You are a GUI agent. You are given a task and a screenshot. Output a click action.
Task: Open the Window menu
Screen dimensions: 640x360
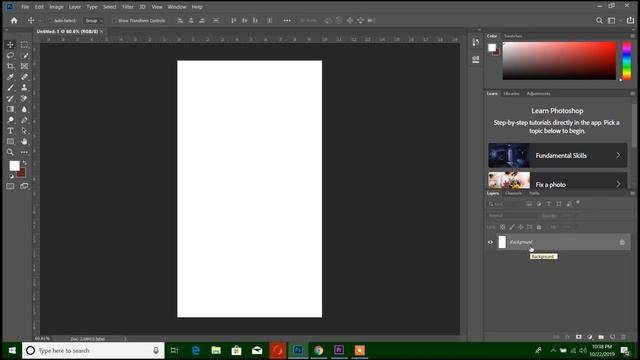[x=177, y=7]
